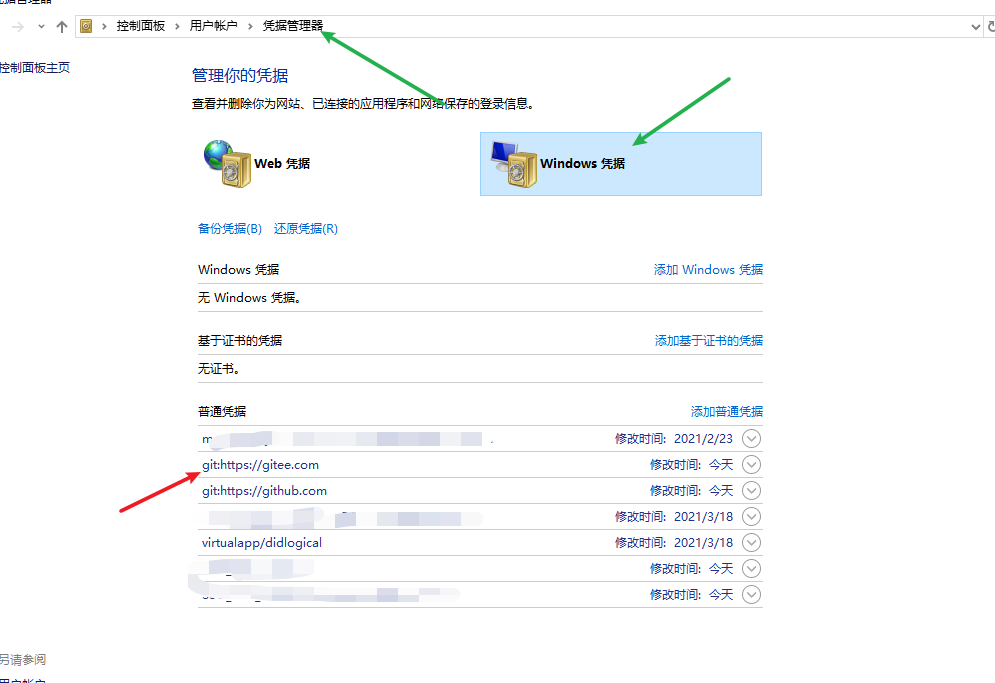Image resolution: width=995 pixels, height=683 pixels.
Task: Click the up navigation arrow
Action: point(61,27)
